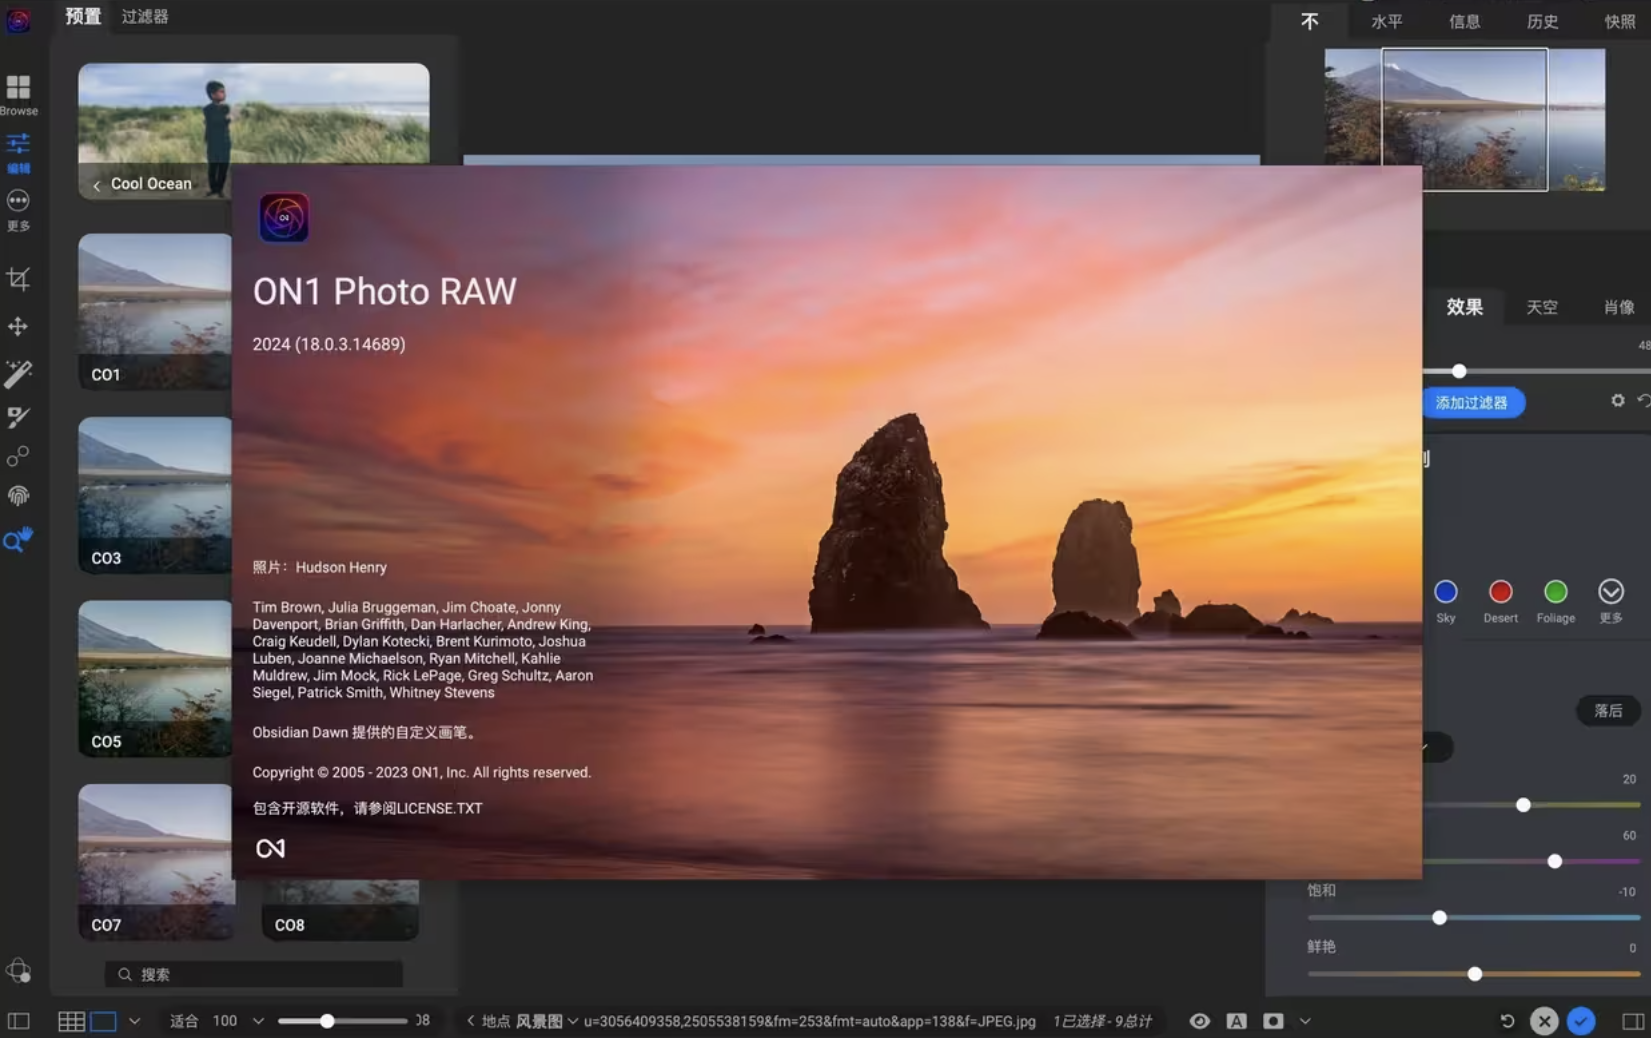Toggle the right panel from the status bar
This screenshot has height=1038, width=1651.
coord(1633,1021)
